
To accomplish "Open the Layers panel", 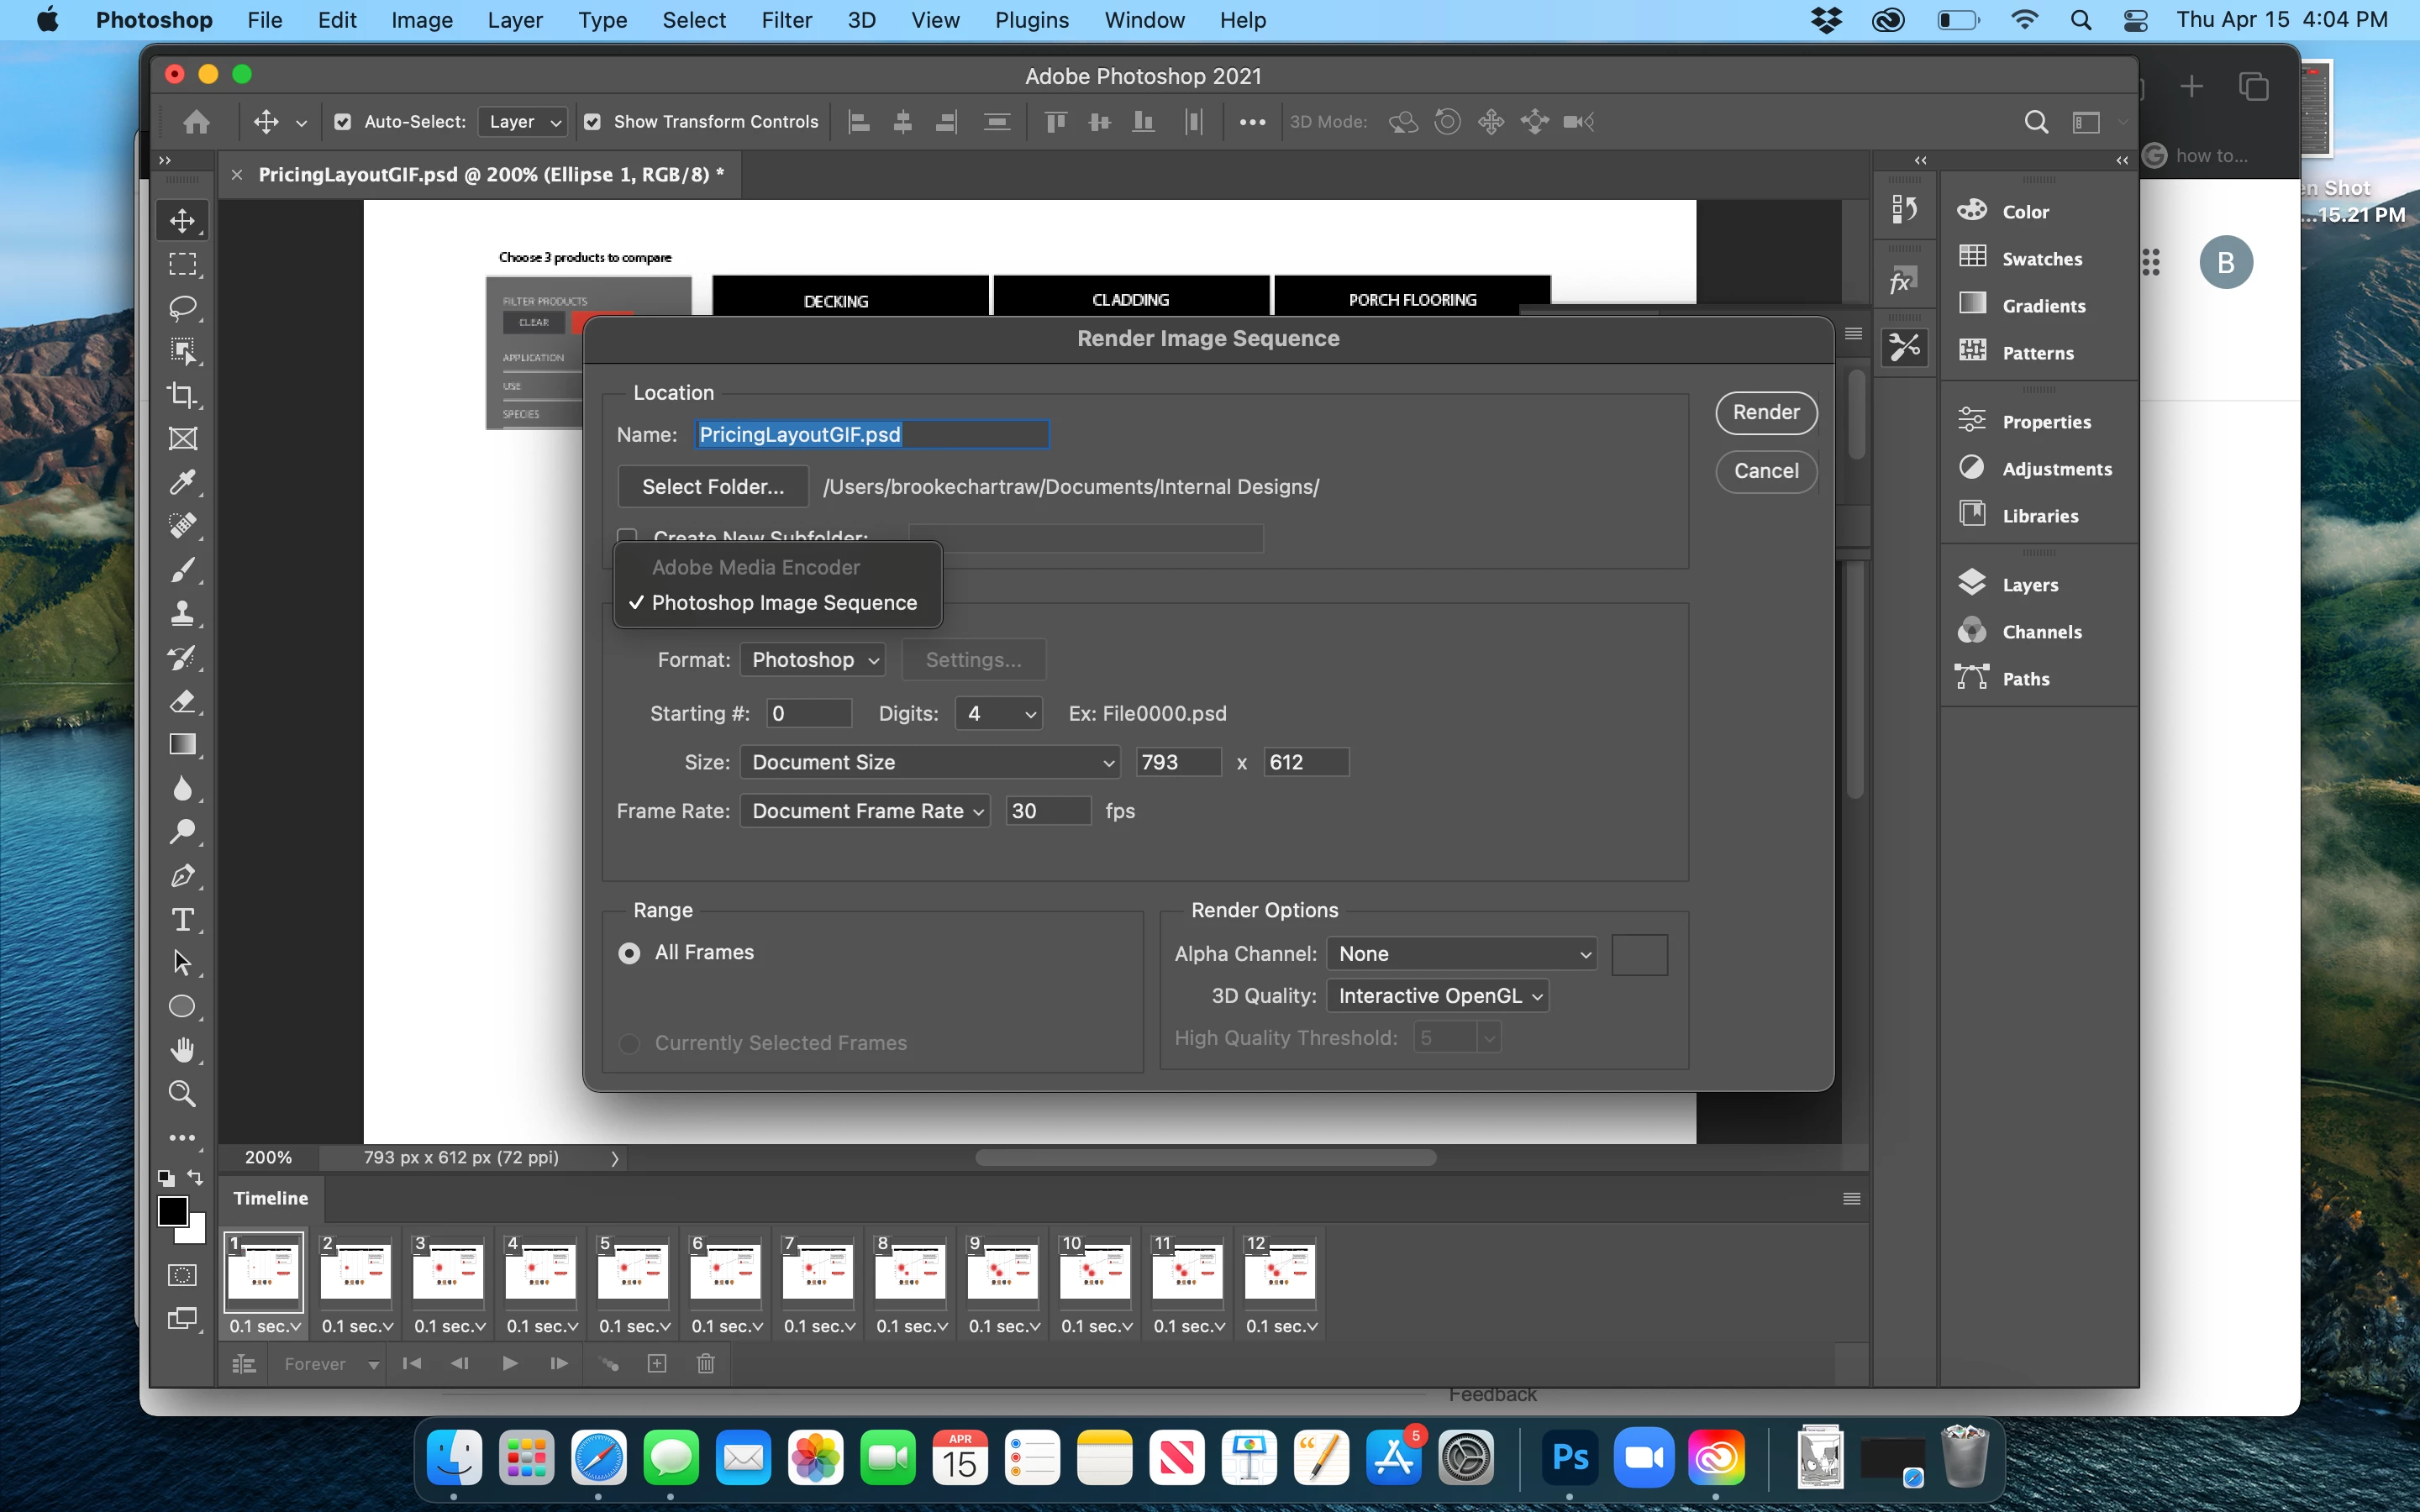I will coord(2029,585).
